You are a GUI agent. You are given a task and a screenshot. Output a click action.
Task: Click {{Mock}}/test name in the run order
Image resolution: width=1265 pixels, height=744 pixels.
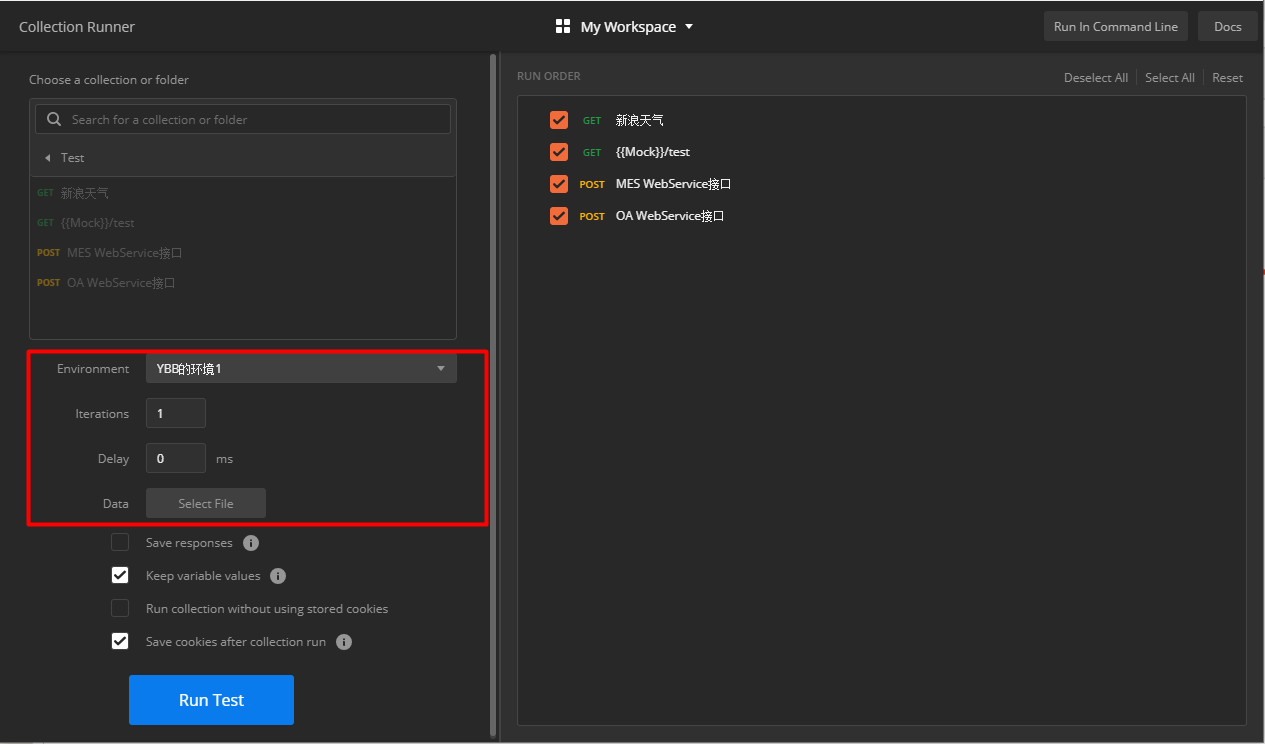pyautogui.click(x=653, y=152)
